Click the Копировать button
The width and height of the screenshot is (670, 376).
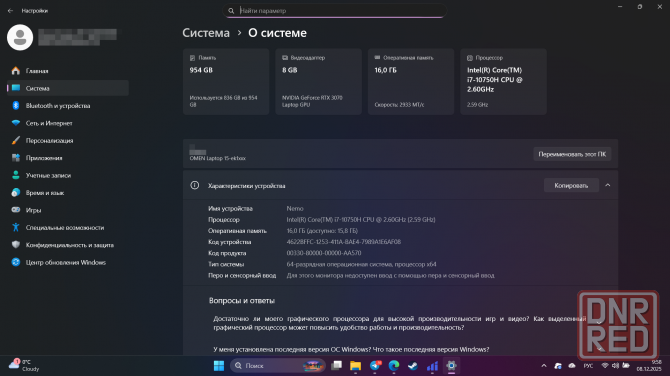[x=571, y=185]
